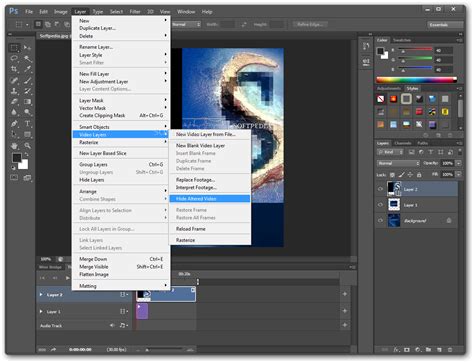This screenshot has width=474, height=363.
Task: Select the Rectangle shape tool
Action: 27,134
